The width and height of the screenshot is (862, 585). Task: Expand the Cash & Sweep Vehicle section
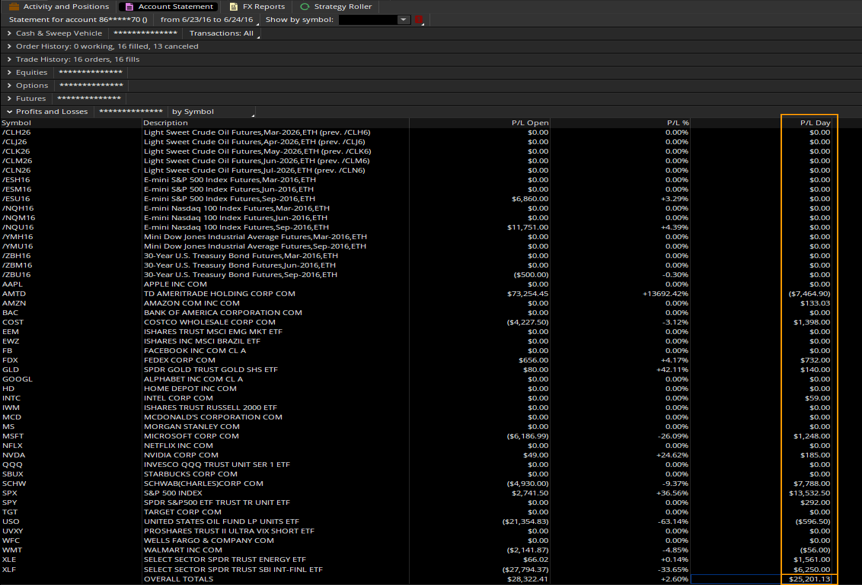[x=9, y=33]
